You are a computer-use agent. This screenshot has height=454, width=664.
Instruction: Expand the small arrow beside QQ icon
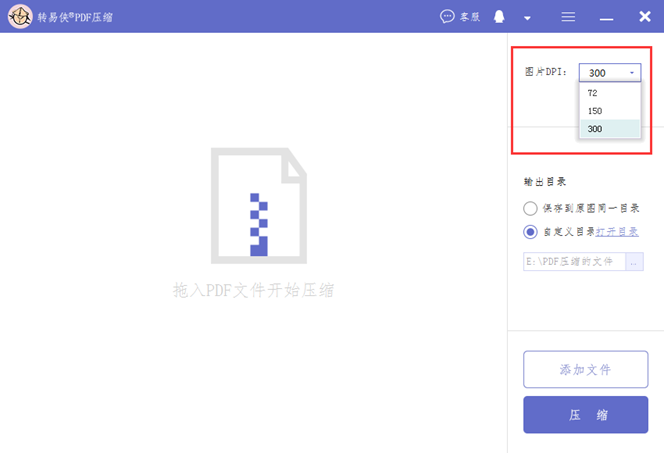pyautogui.click(x=527, y=18)
